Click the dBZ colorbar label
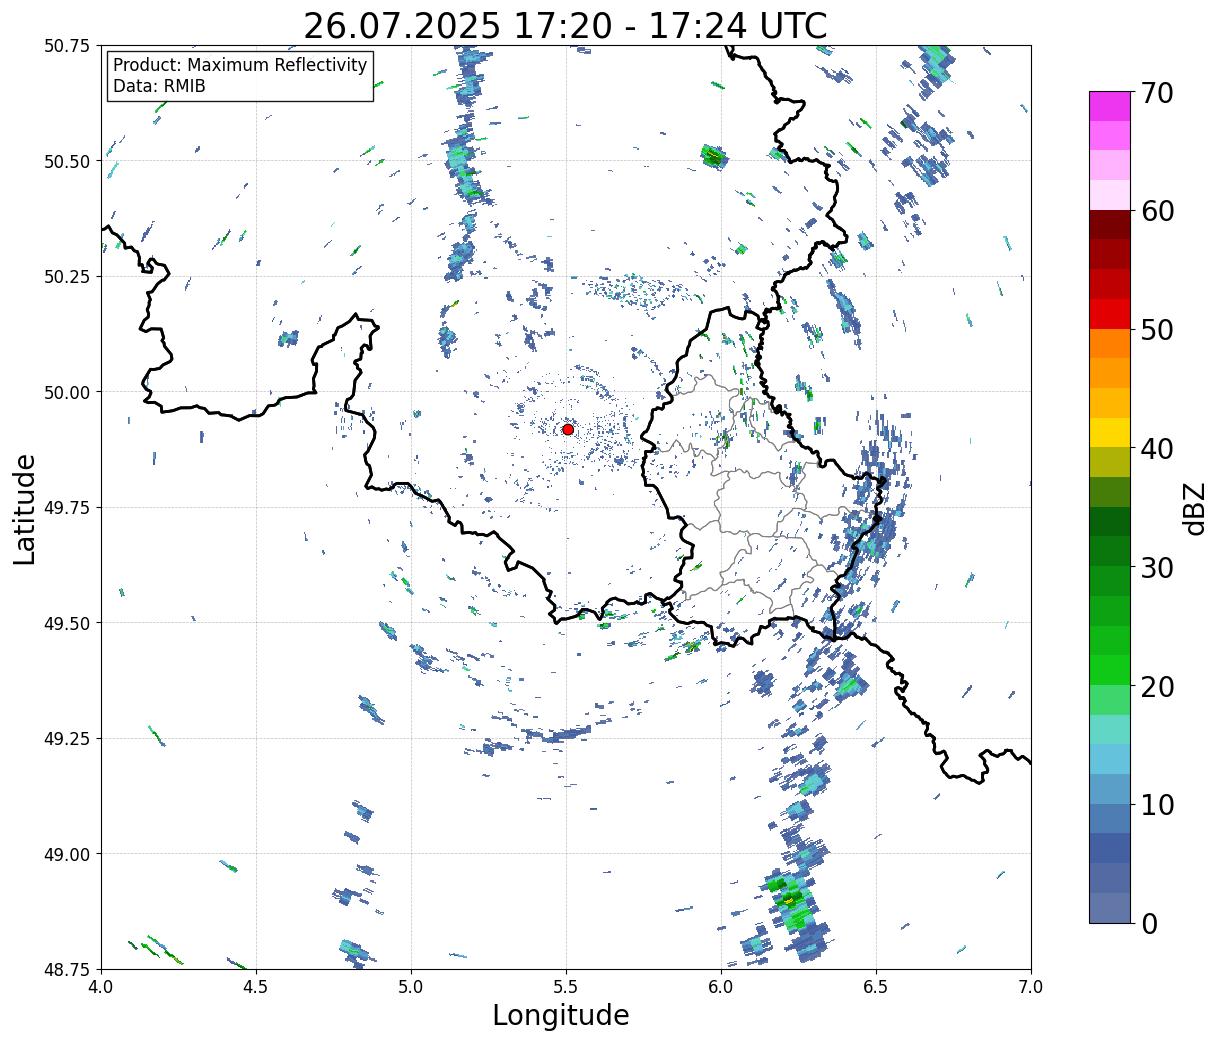The width and height of the screenshot is (1219, 1040). click(1194, 507)
